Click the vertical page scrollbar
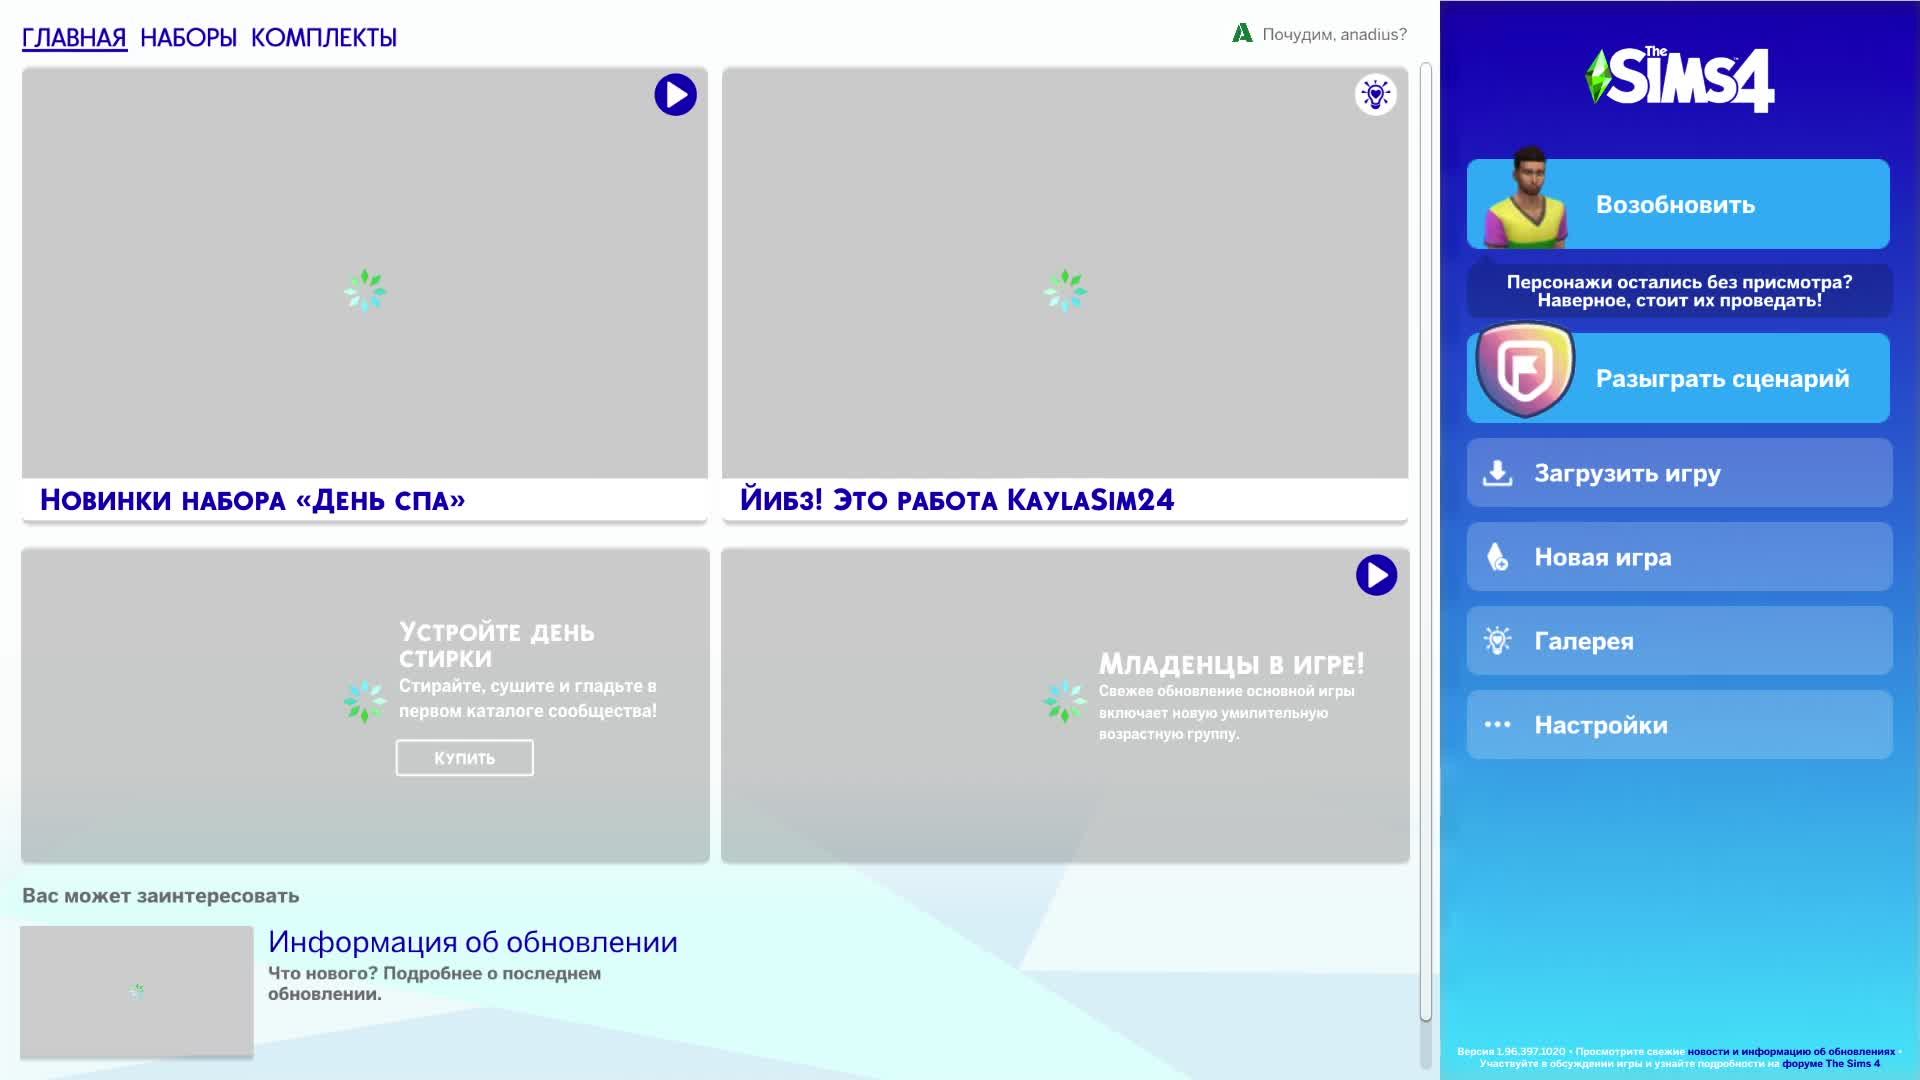The width and height of the screenshot is (1920, 1080). (1425, 540)
